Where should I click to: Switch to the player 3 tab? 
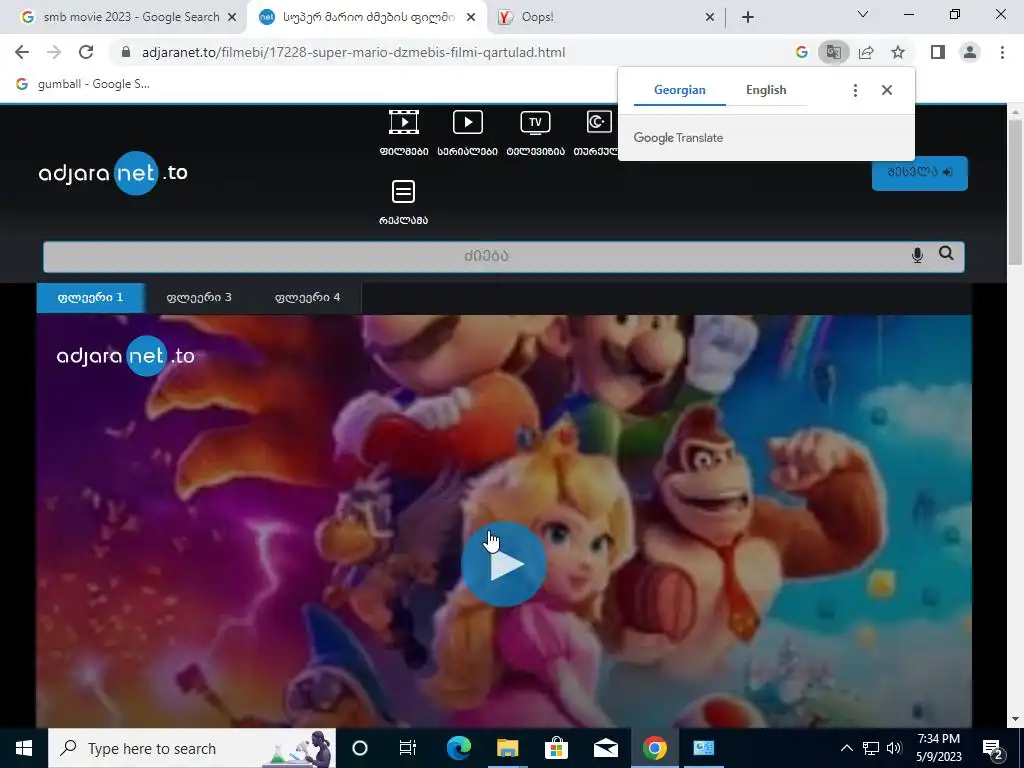[x=199, y=298]
